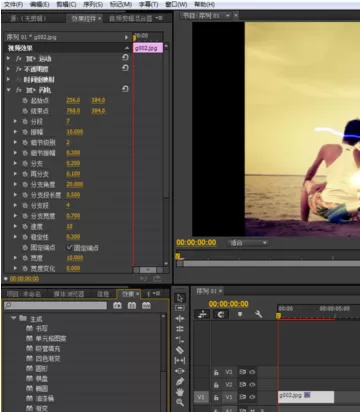360x412 pixels.
Task: Toggle the 闪电 fx effect switch
Action: pos(19,90)
